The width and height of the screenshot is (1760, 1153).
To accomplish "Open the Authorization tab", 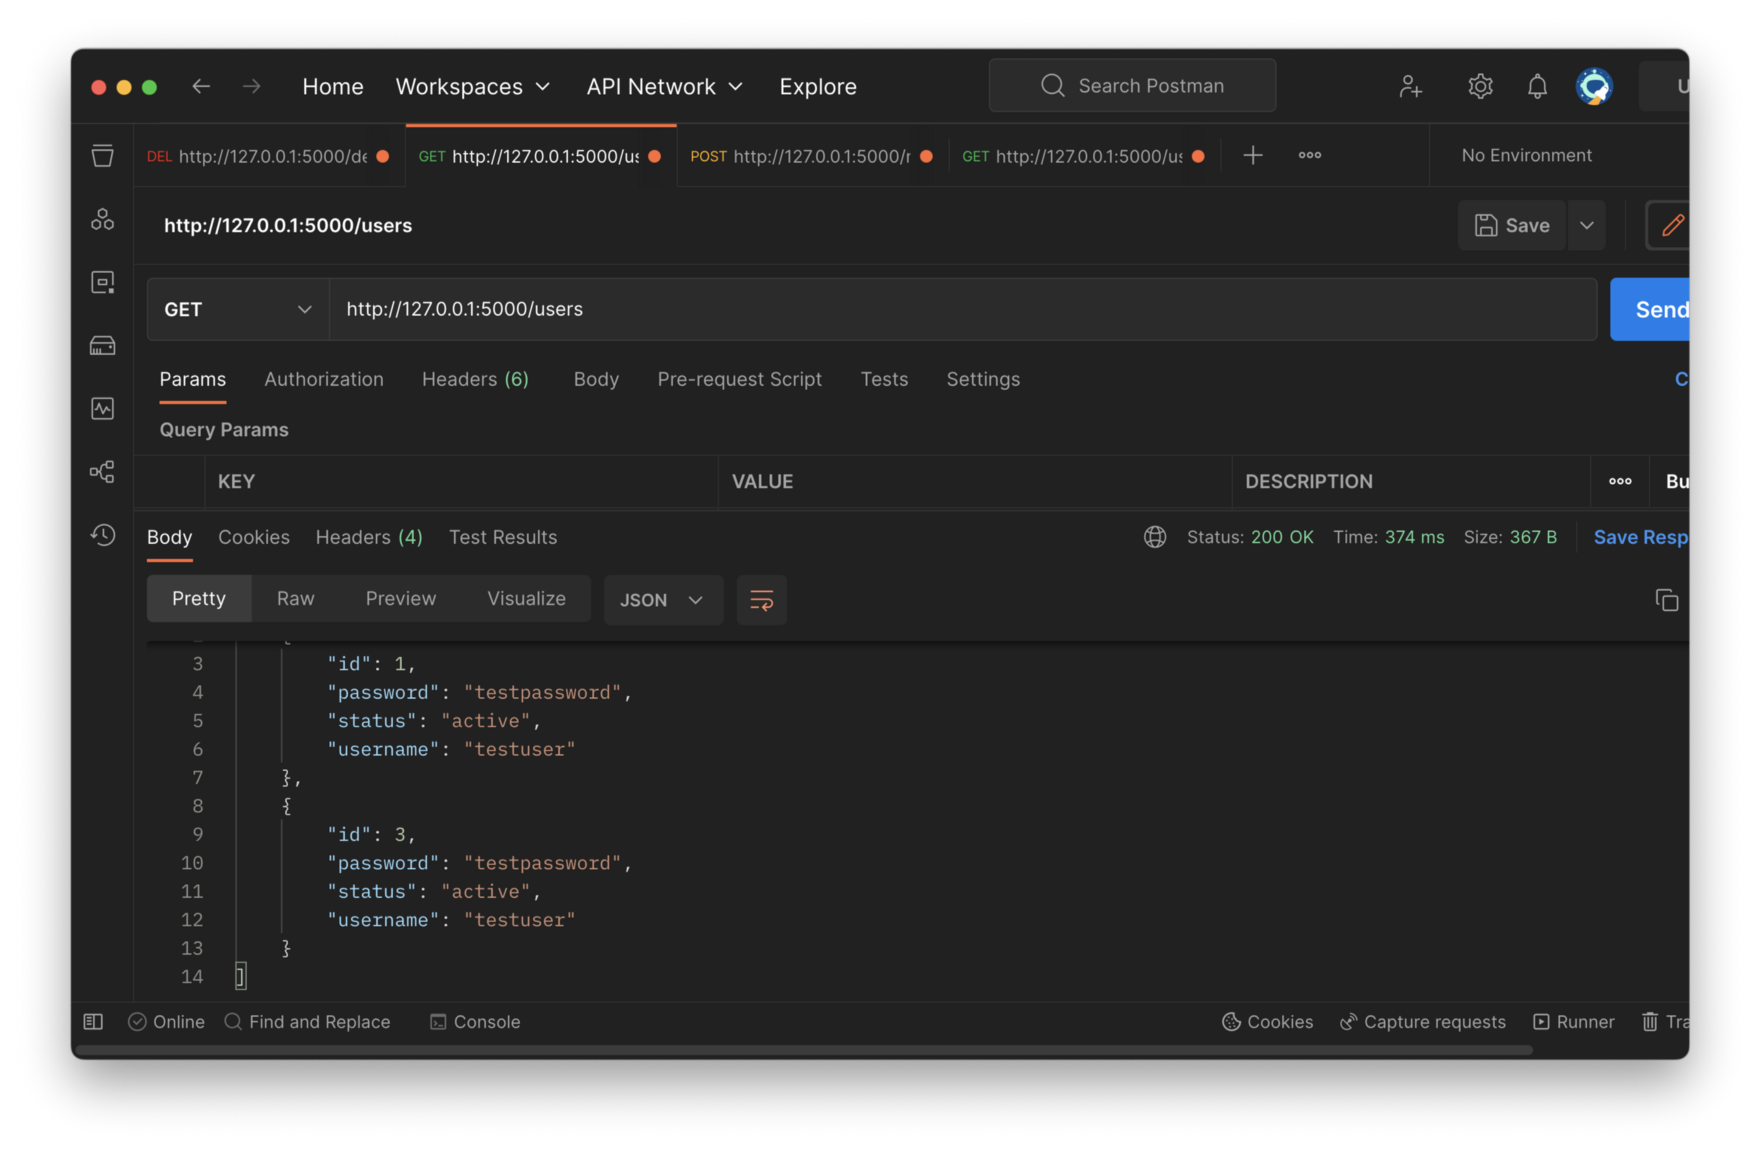I will click(x=323, y=379).
